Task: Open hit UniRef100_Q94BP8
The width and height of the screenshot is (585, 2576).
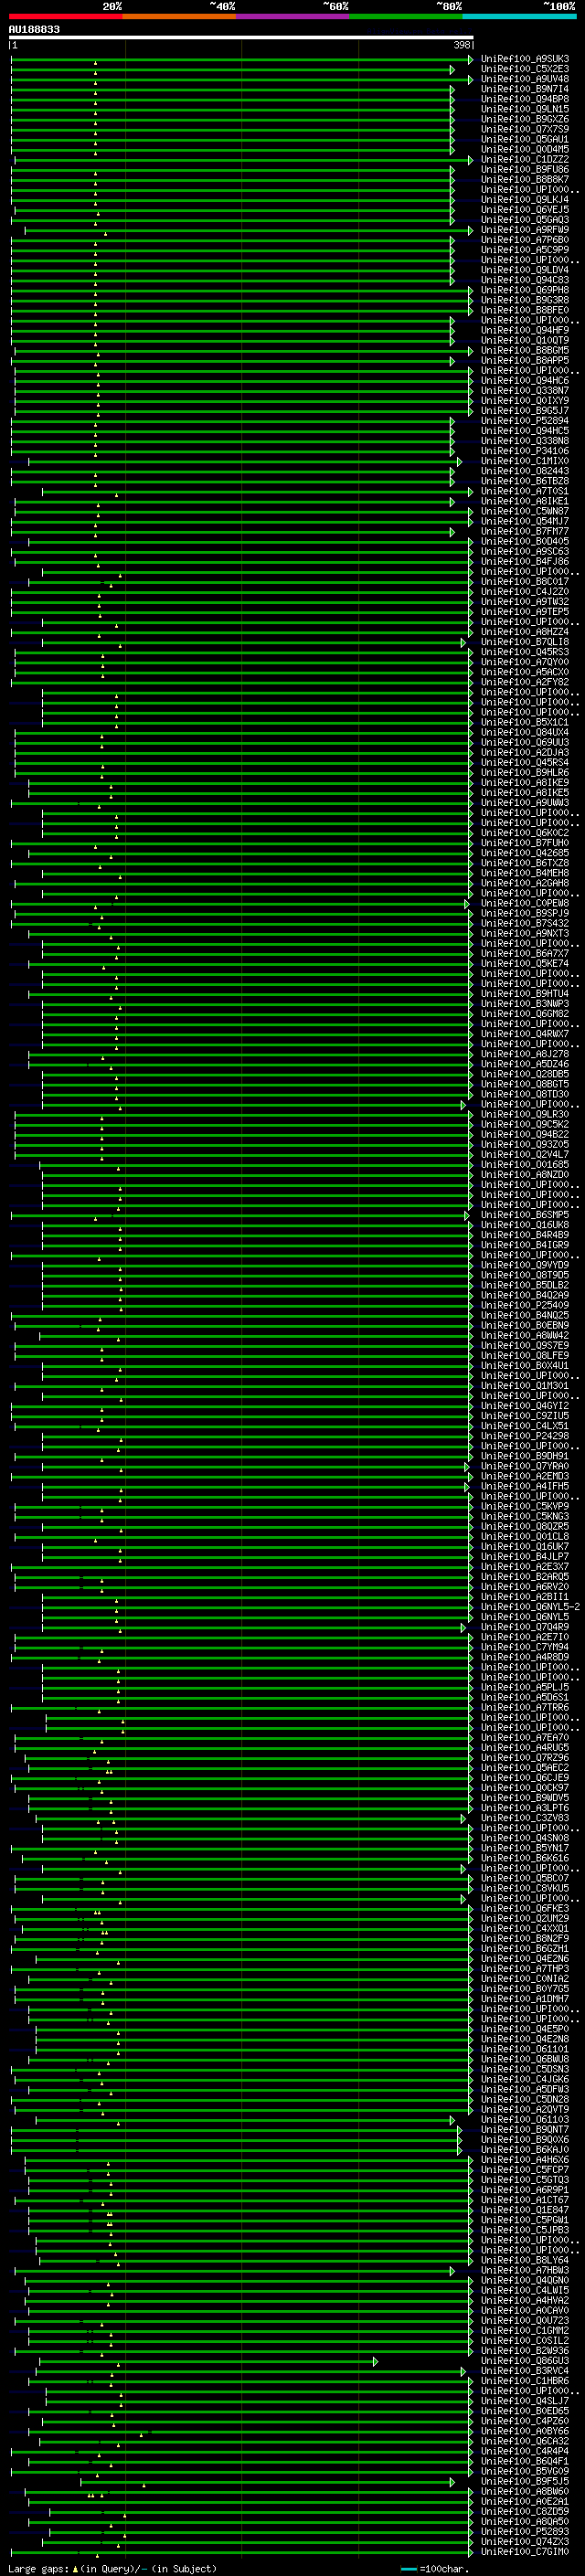Action: pos(525,99)
